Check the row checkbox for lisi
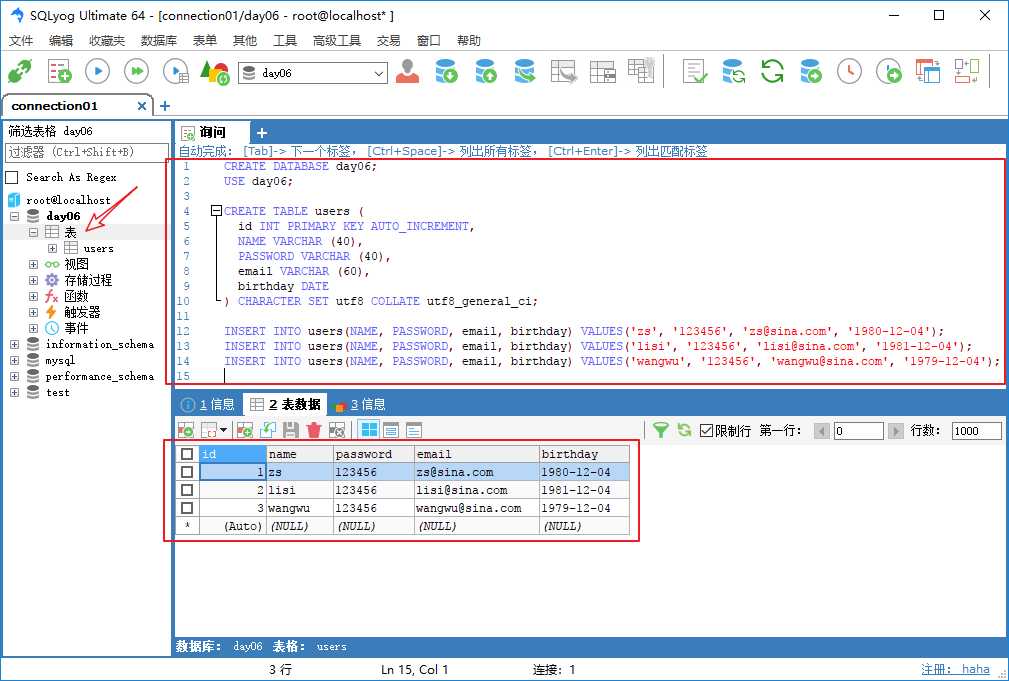The image size is (1009, 681). click(187, 490)
